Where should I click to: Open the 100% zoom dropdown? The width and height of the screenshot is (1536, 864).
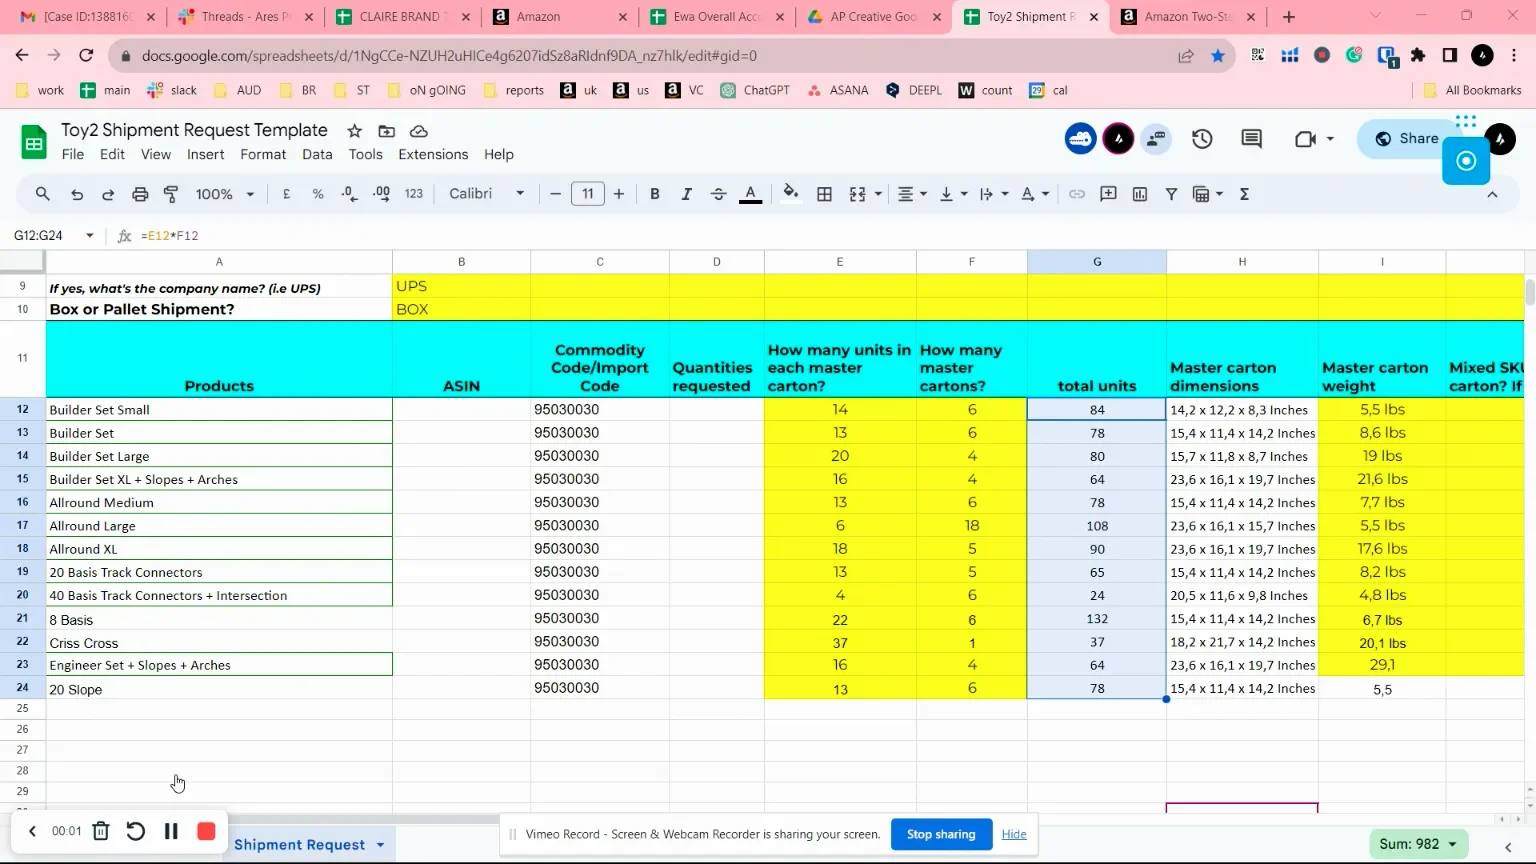click(224, 194)
